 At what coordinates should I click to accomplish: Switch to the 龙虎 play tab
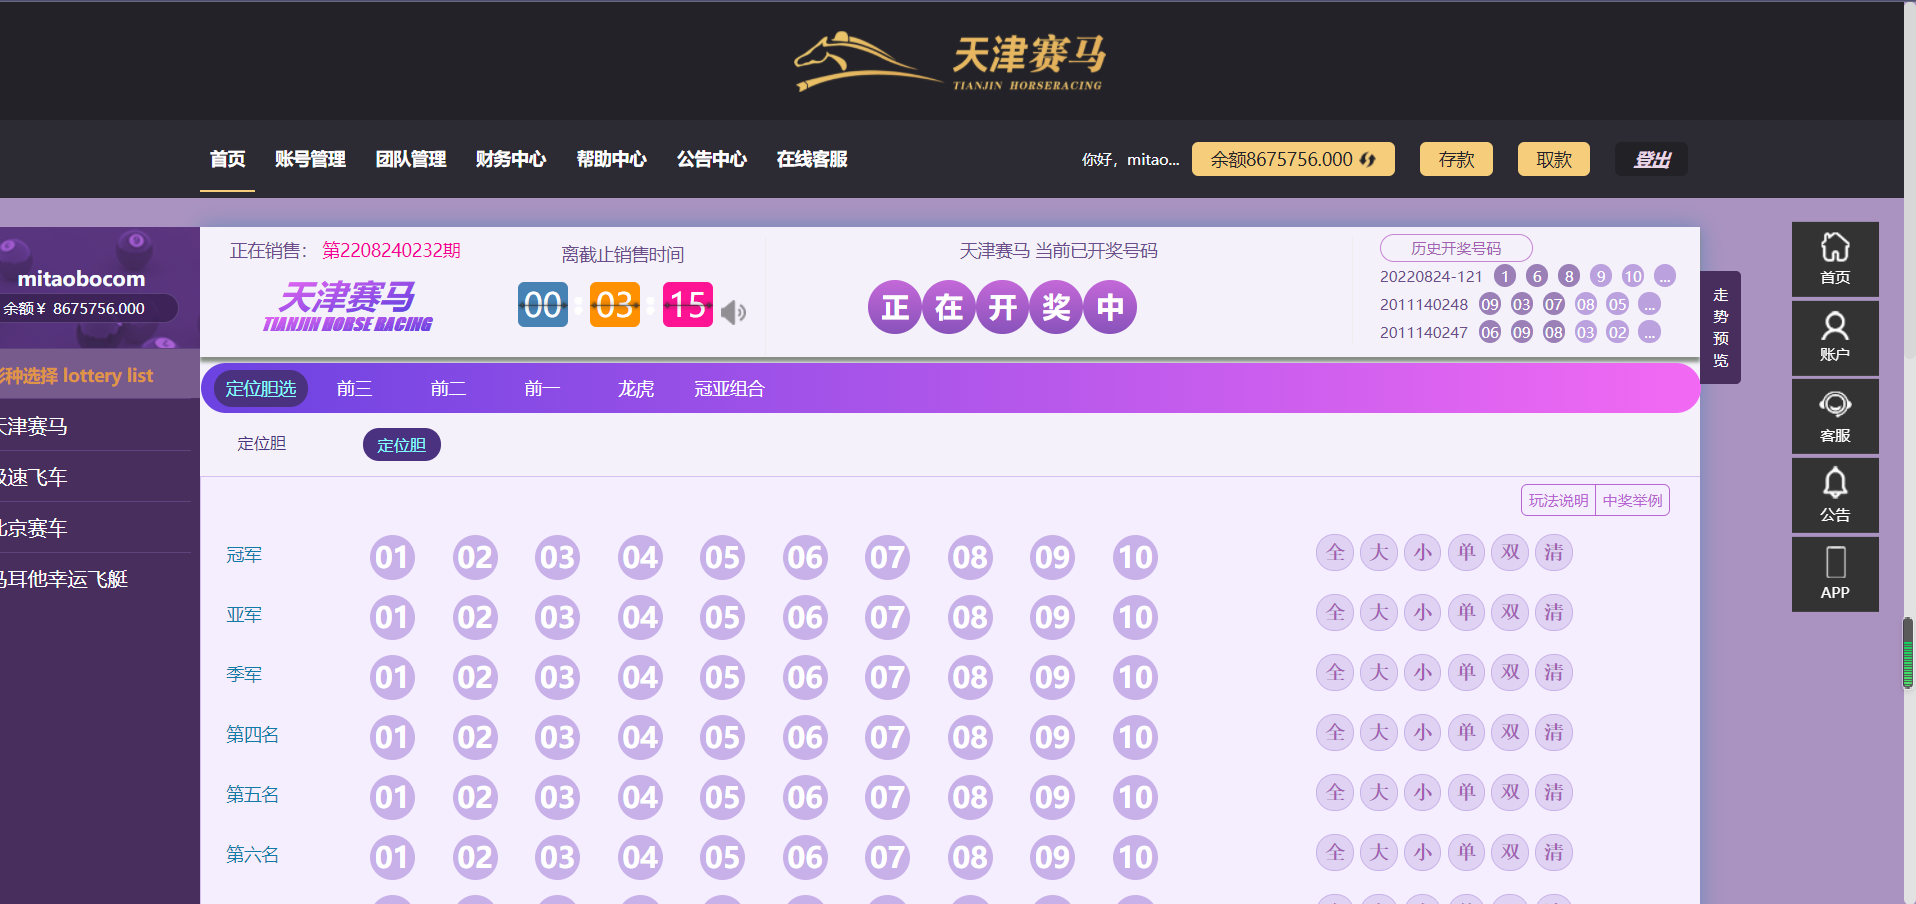pos(635,388)
